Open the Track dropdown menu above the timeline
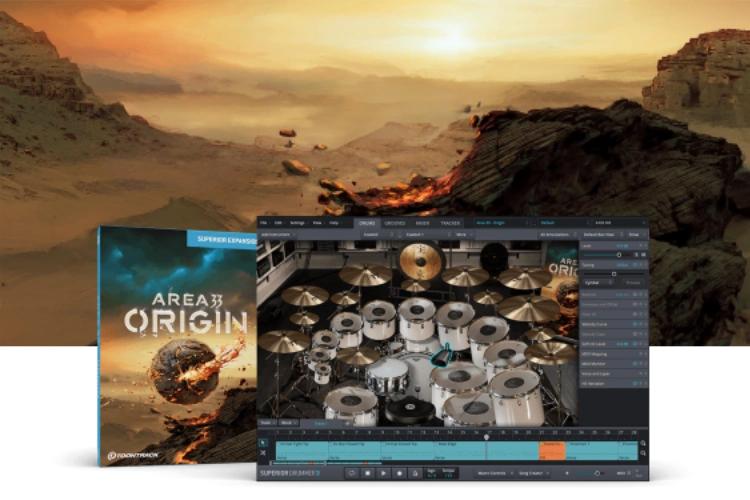The height and width of the screenshot is (500, 750). click(x=268, y=423)
